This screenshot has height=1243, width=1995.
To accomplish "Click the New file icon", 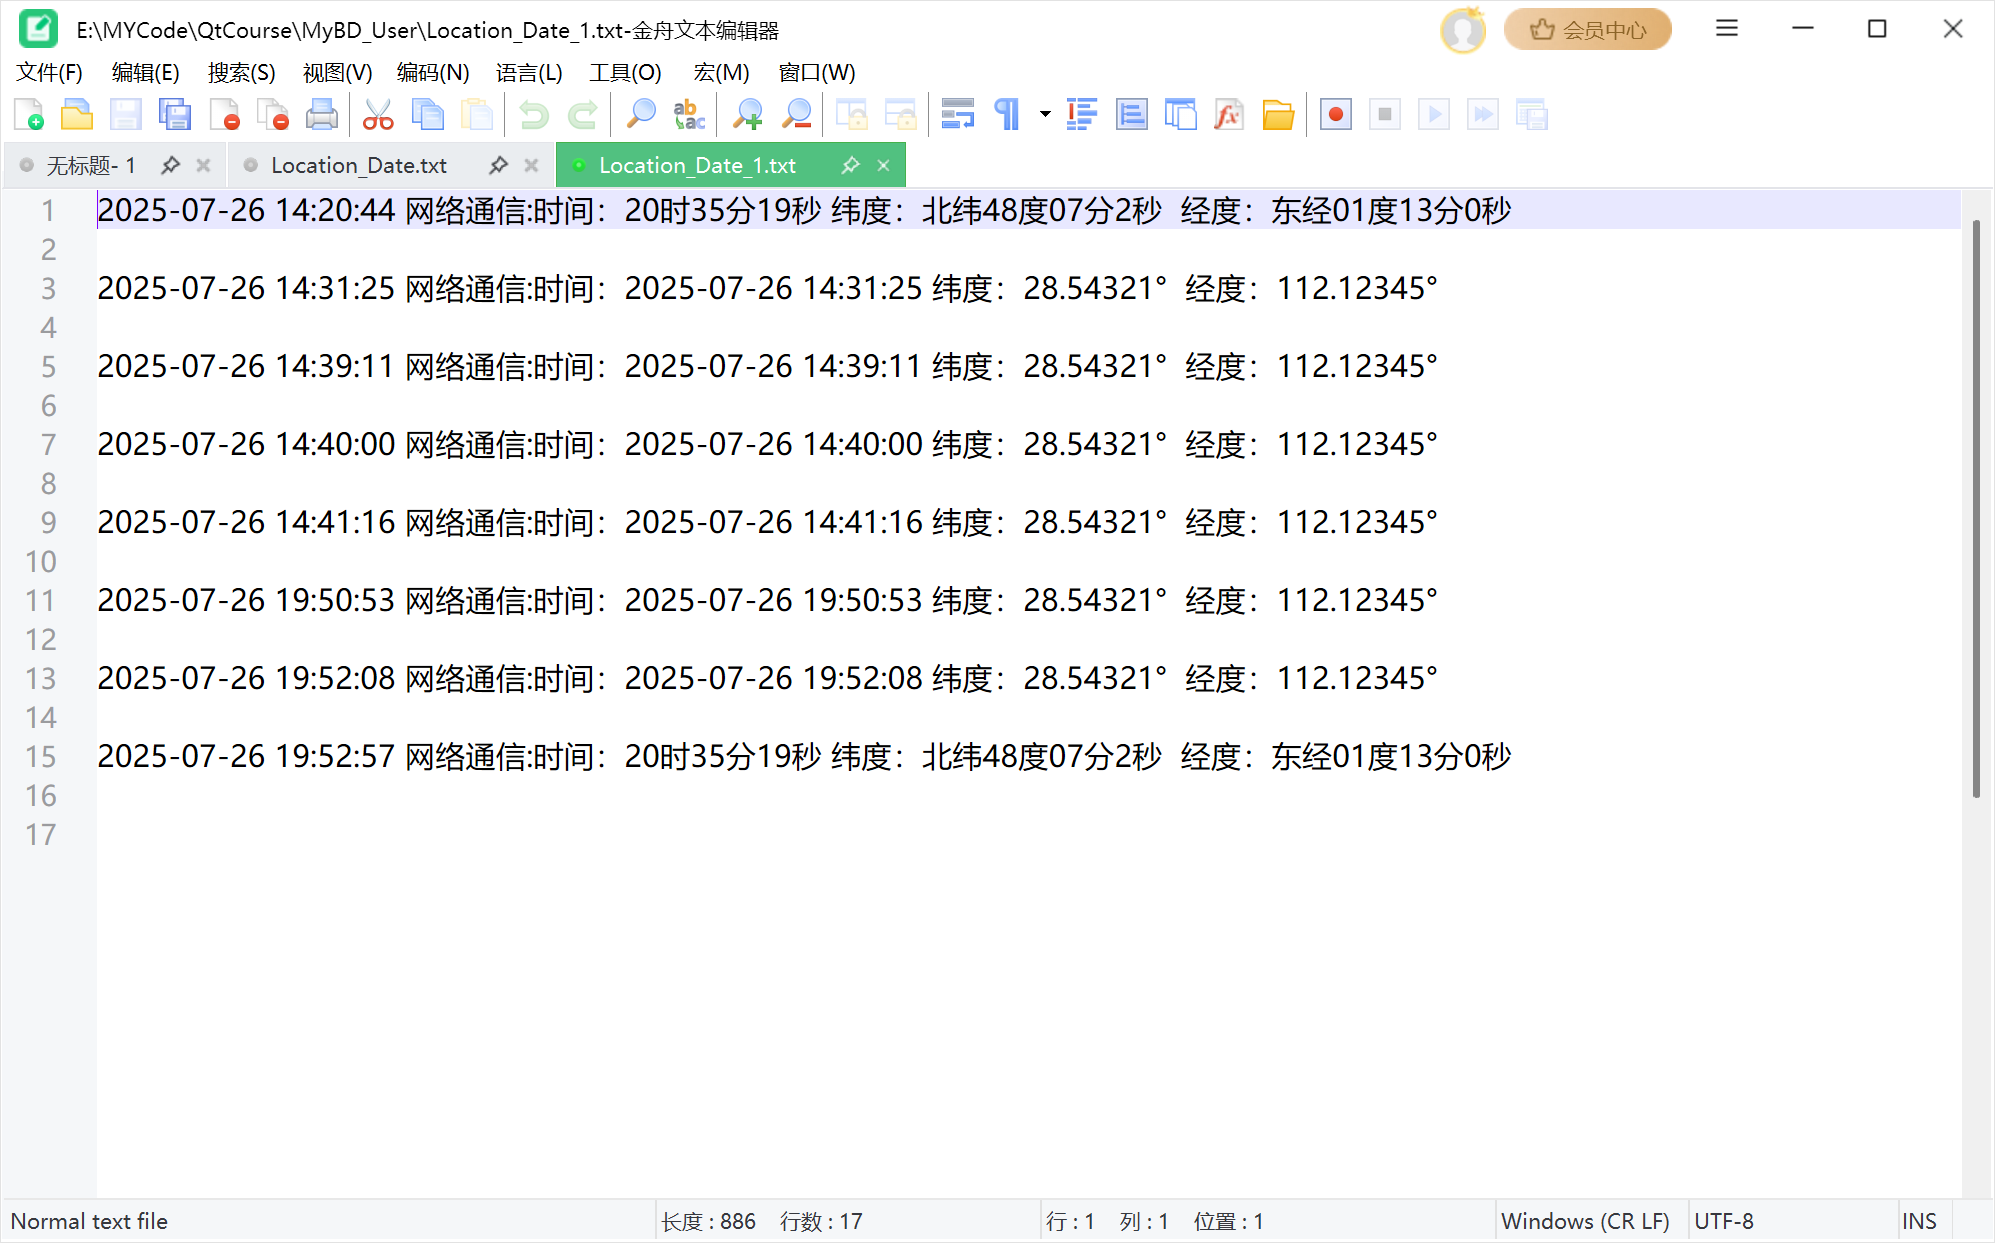I will (x=29, y=115).
